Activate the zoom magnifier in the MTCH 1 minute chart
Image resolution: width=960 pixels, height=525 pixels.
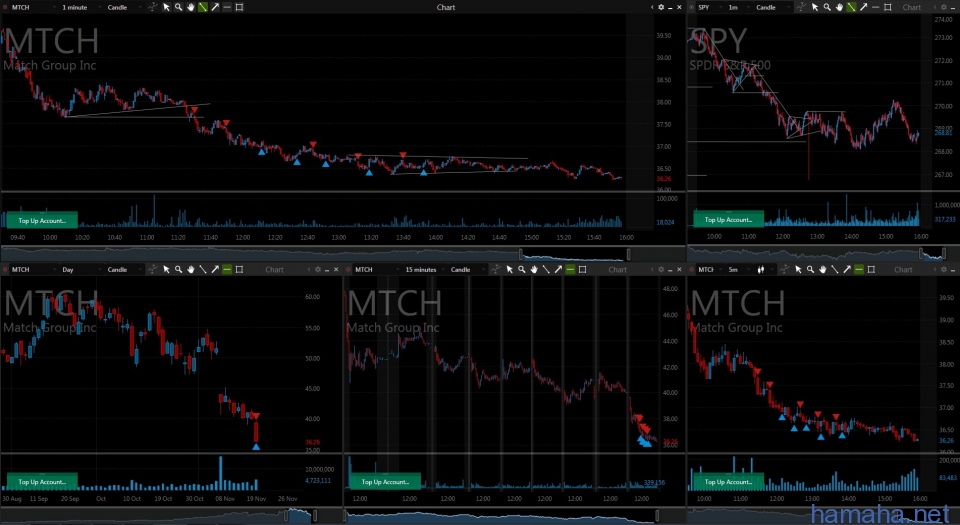[x=178, y=7]
